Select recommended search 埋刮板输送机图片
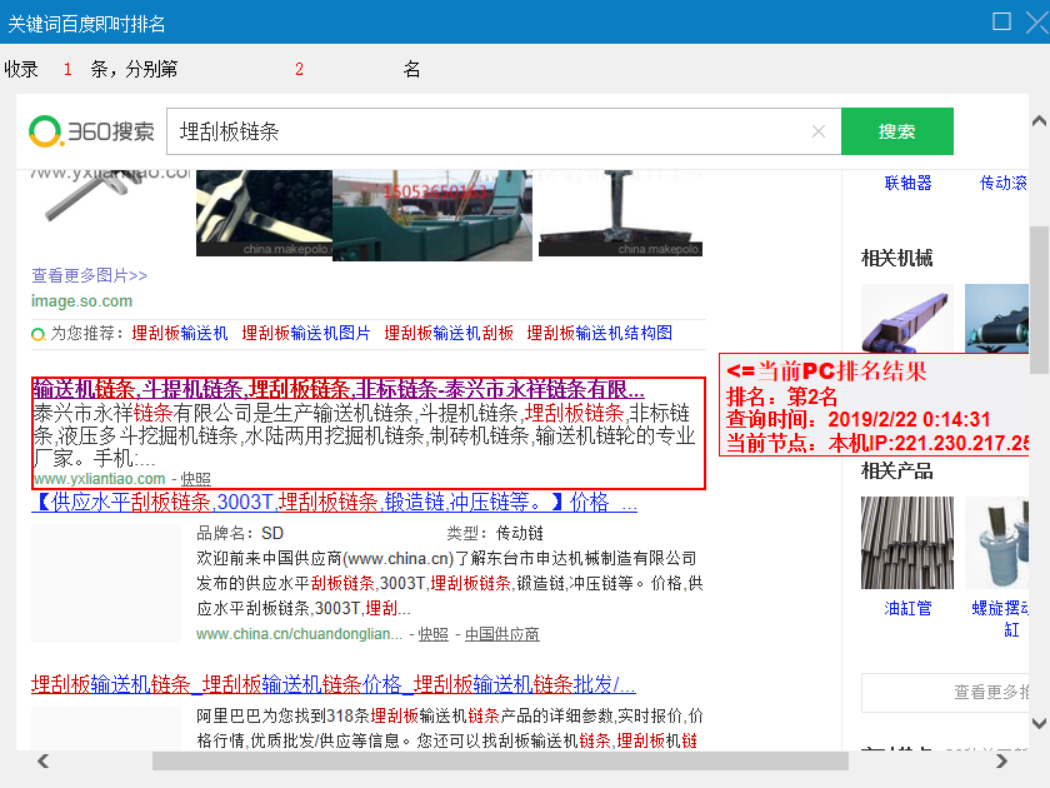The height and width of the screenshot is (788, 1050). tap(306, 333)
